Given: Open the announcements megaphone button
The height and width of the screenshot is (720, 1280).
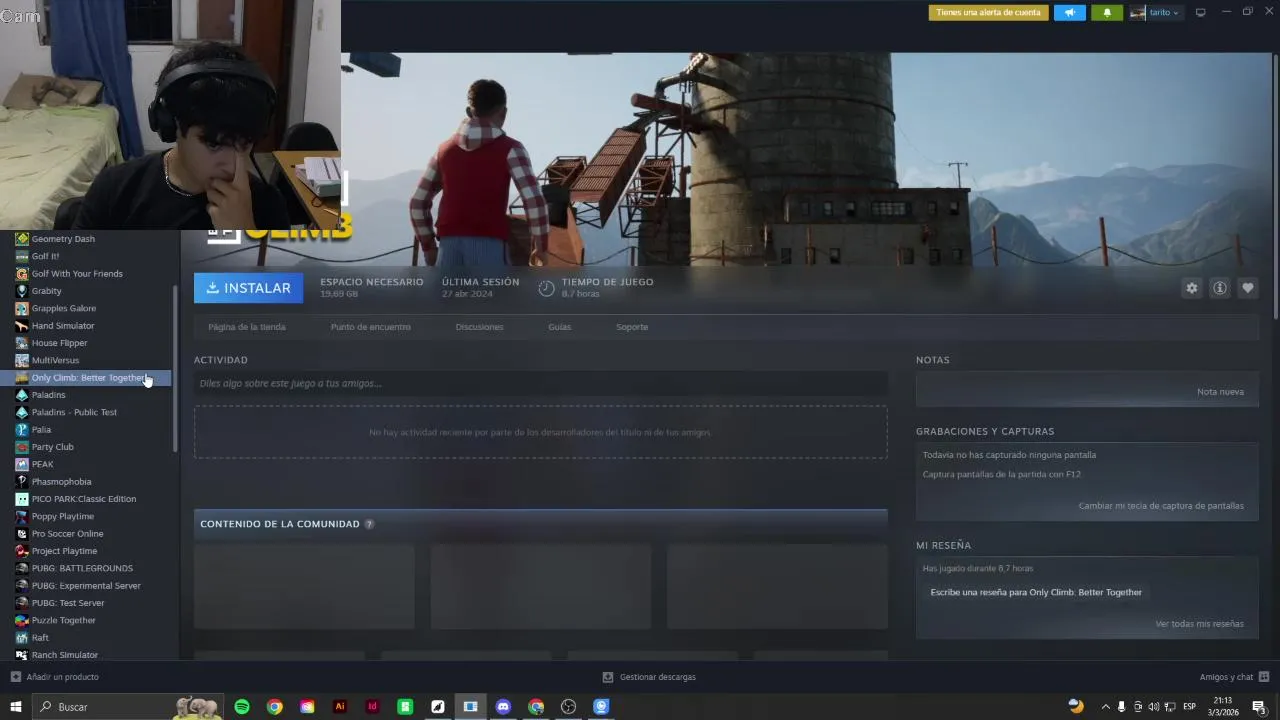Looking at the screenshot, I should click(1069, 13).
